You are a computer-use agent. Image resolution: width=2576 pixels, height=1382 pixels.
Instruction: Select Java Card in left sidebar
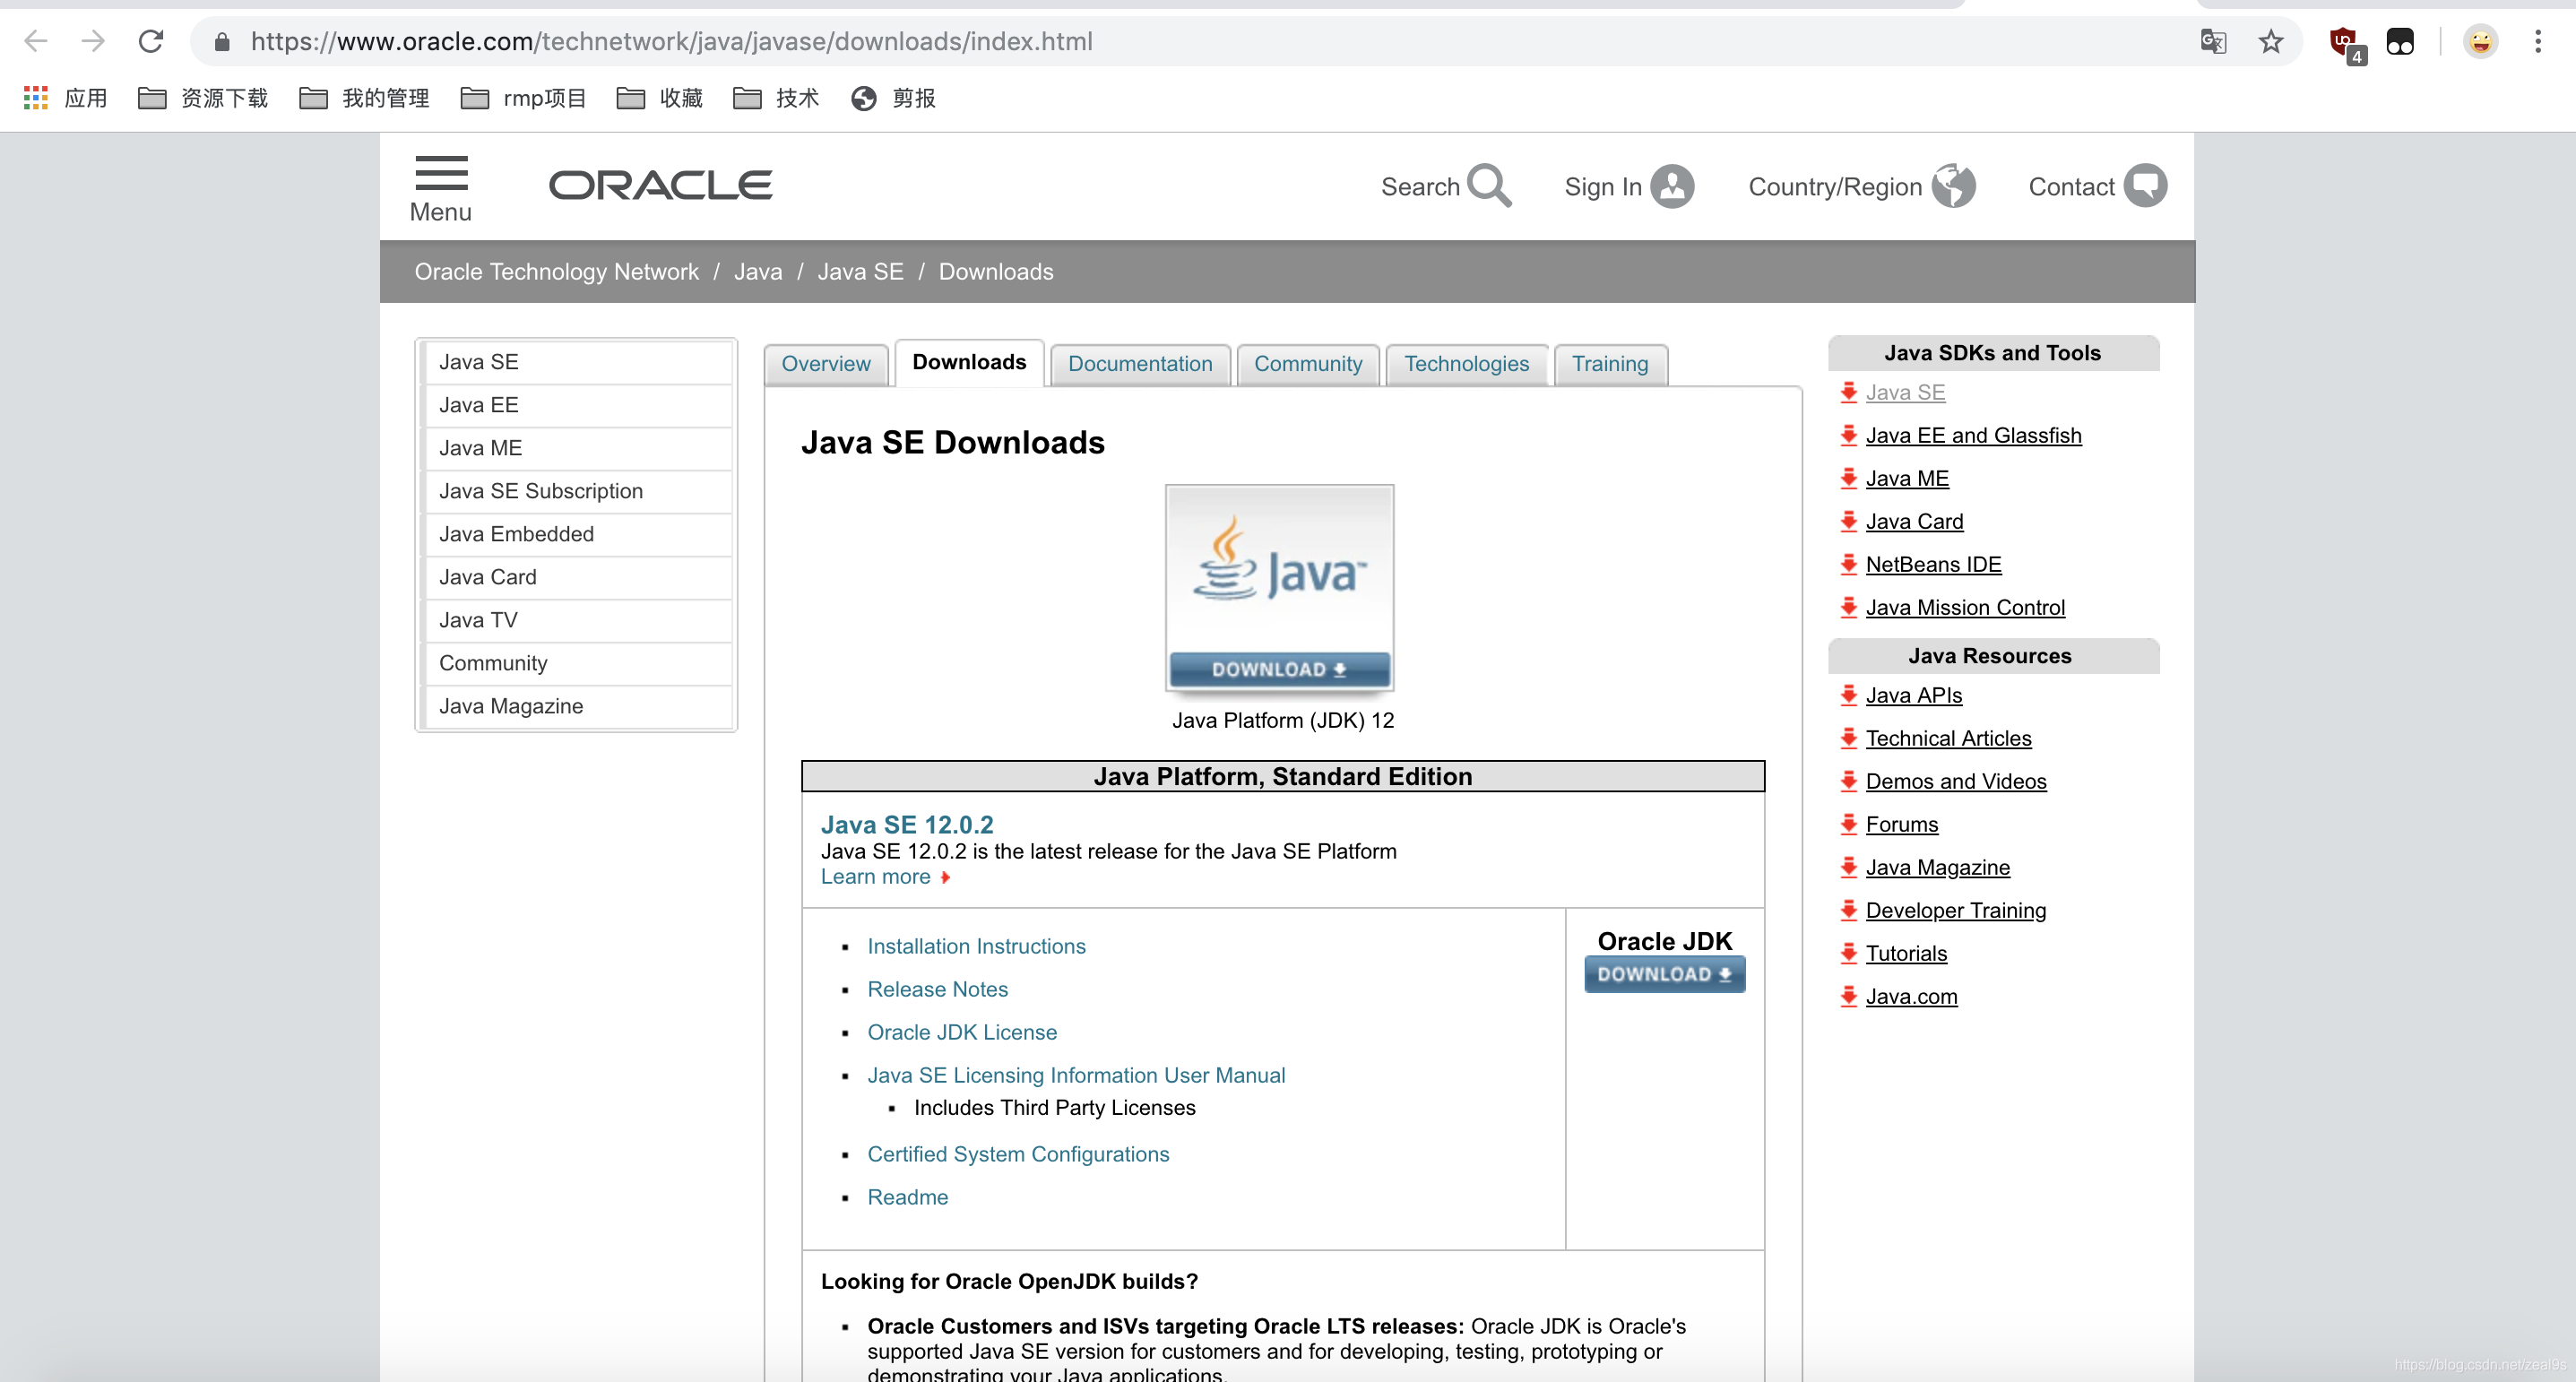[578, 577]
